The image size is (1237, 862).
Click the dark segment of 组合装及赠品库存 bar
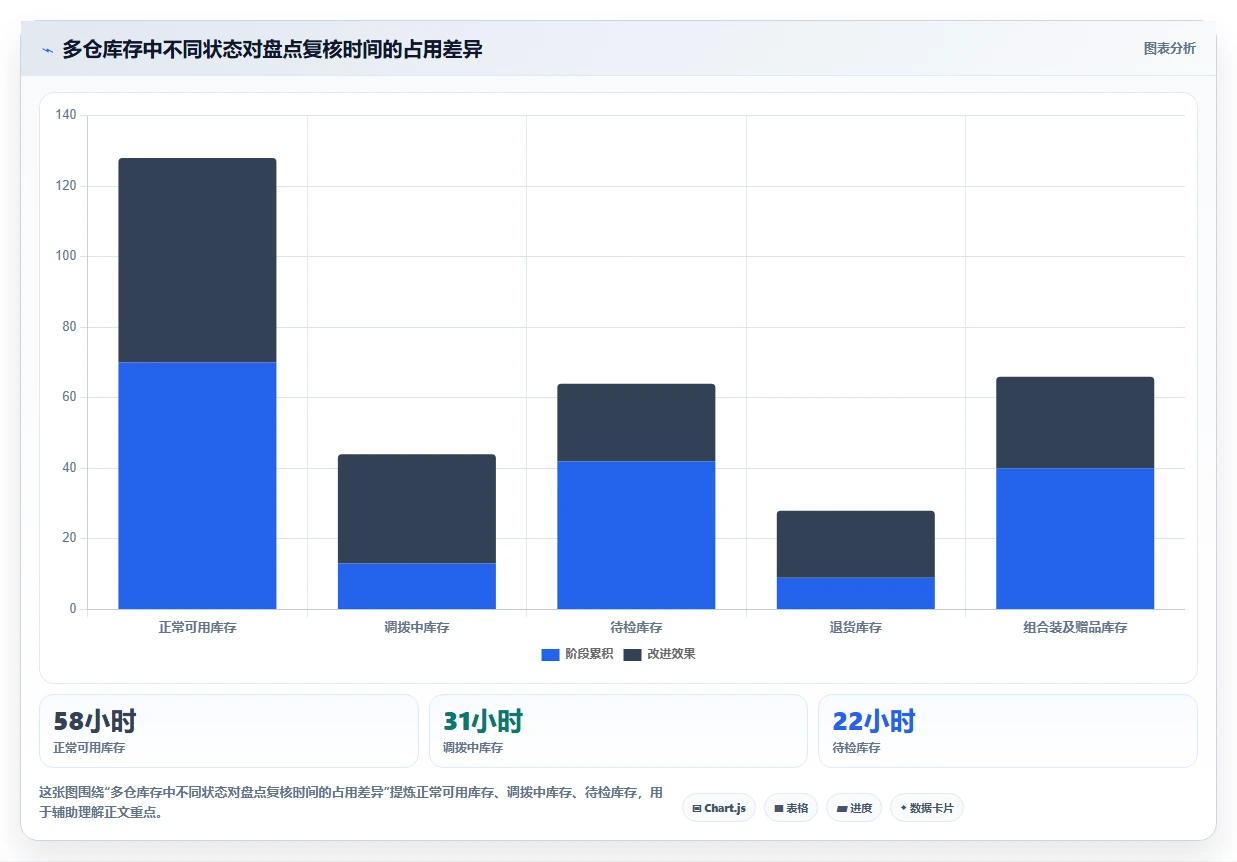coord(1075,422)
